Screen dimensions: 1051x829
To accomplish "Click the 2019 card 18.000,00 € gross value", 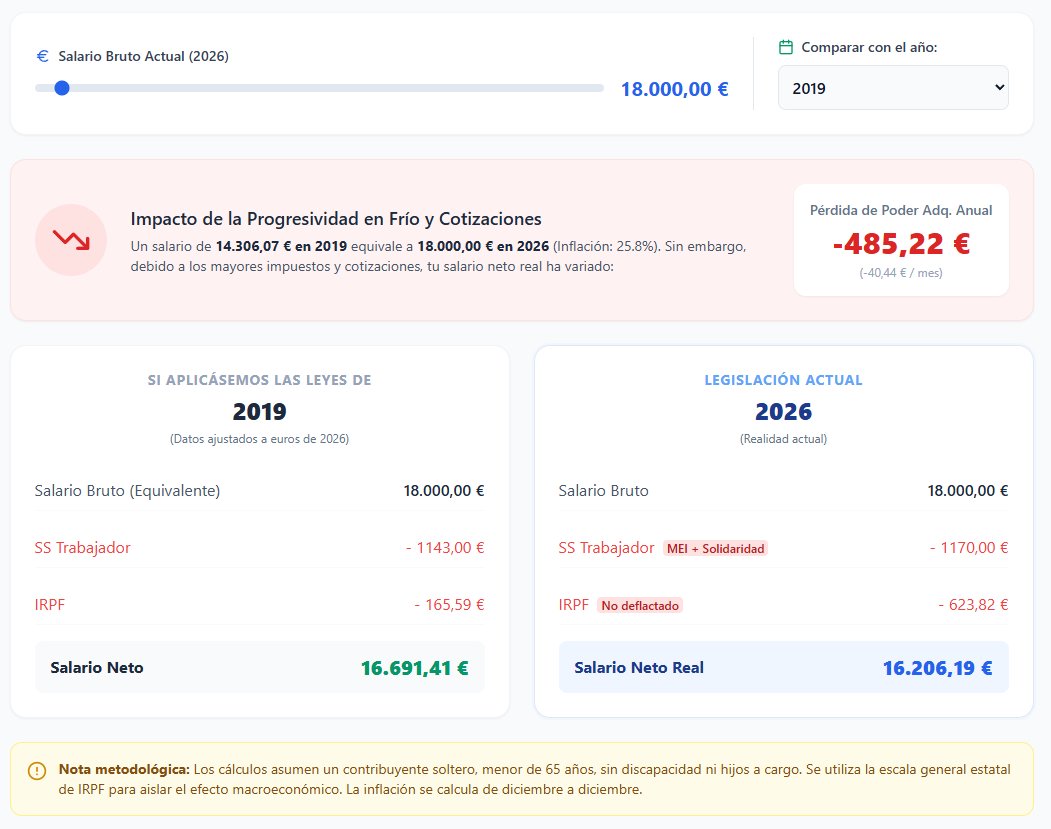I will (x=444, y=491).
